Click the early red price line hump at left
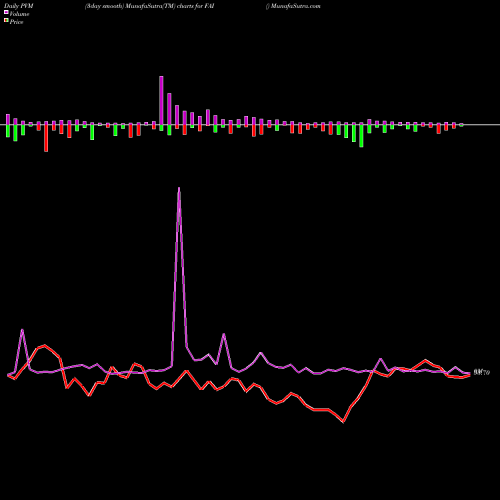The image size is (500, 500). tap(44, 346)
